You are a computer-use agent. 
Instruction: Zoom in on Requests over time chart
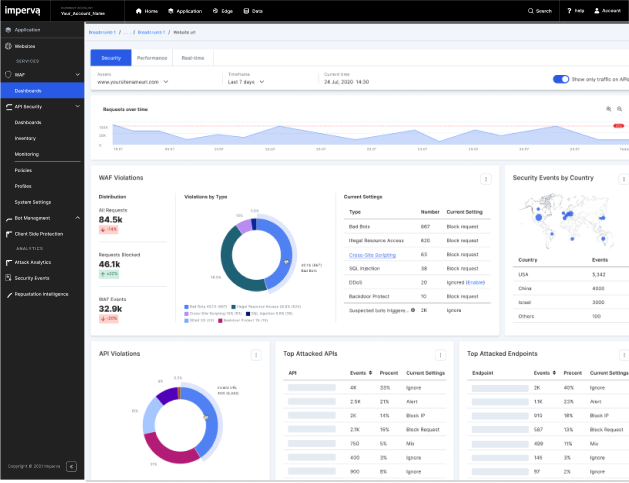607,108
